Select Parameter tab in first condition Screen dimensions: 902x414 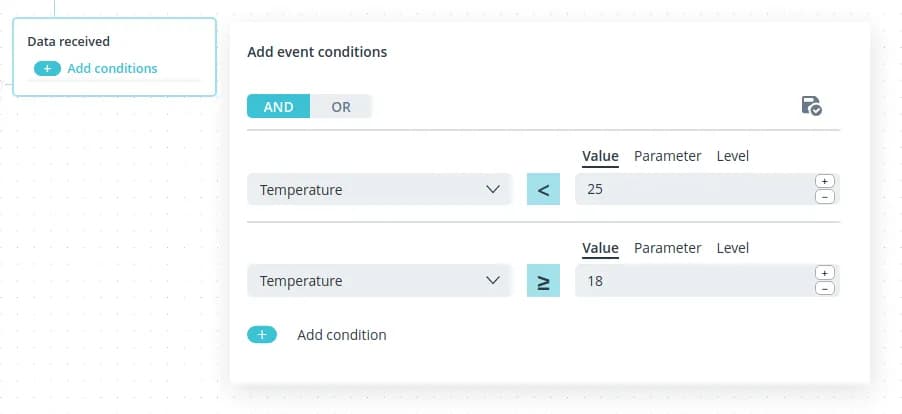coord(667,156)
